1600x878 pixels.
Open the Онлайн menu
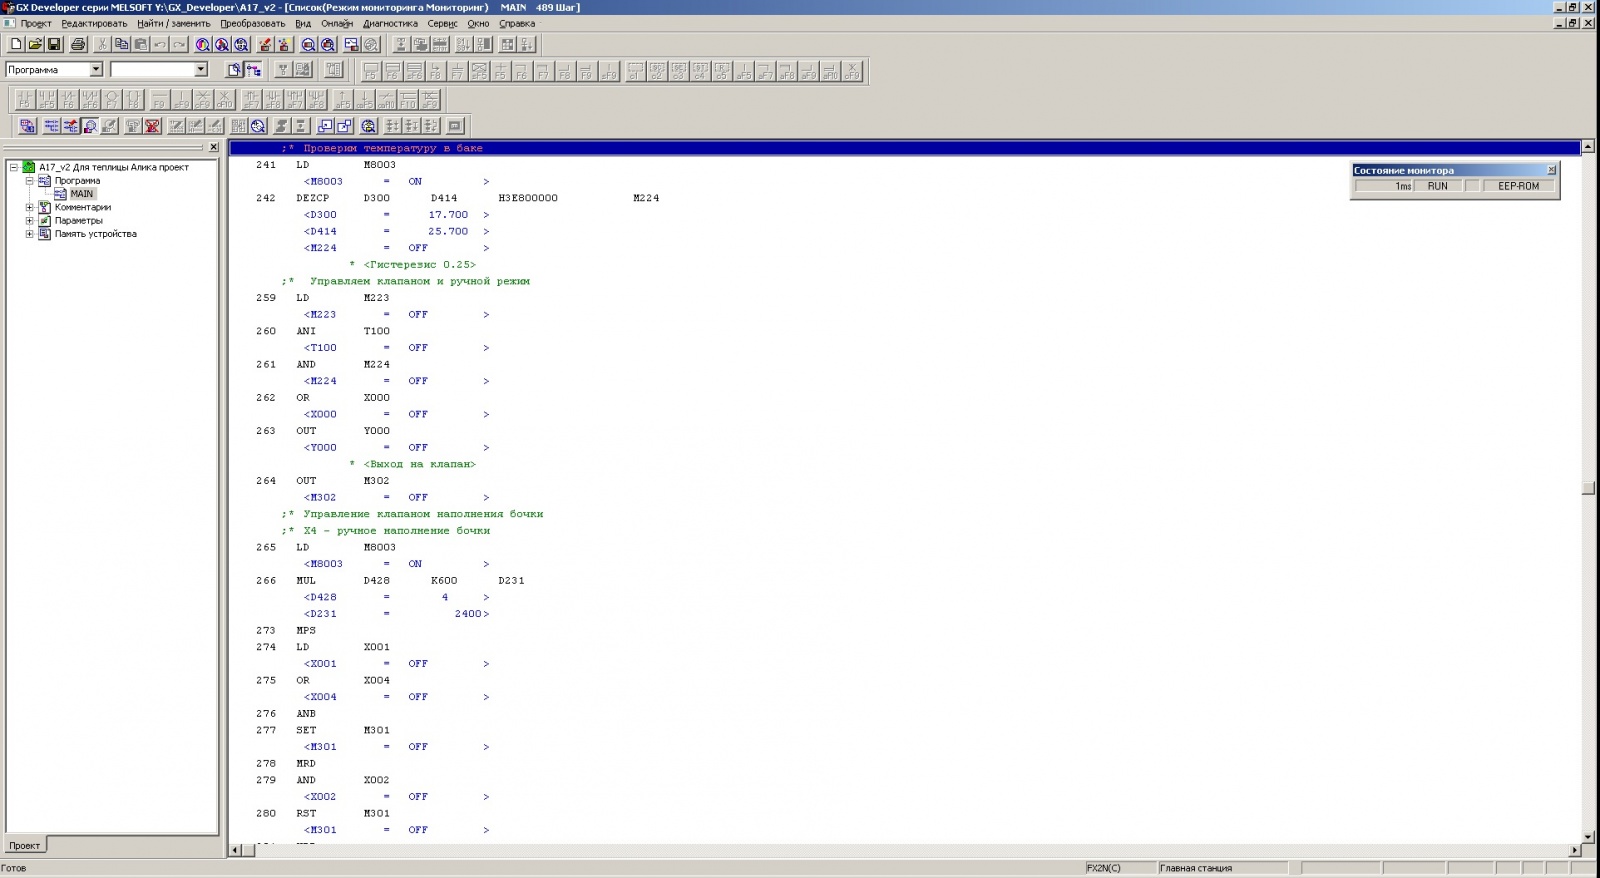337,23
